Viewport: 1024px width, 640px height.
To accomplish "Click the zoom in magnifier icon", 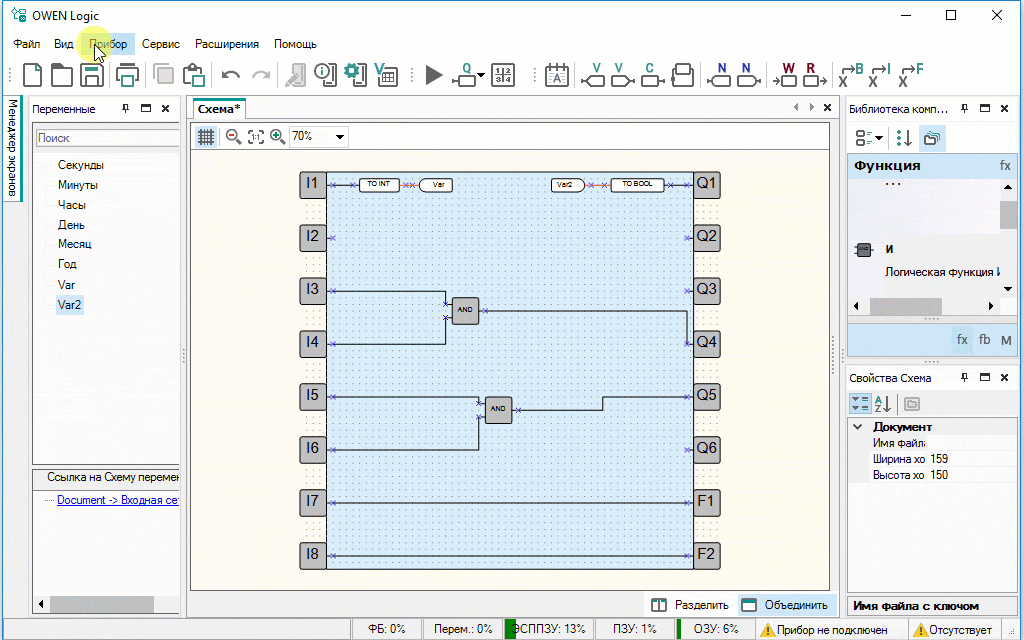I will click(x=277, y=136).
